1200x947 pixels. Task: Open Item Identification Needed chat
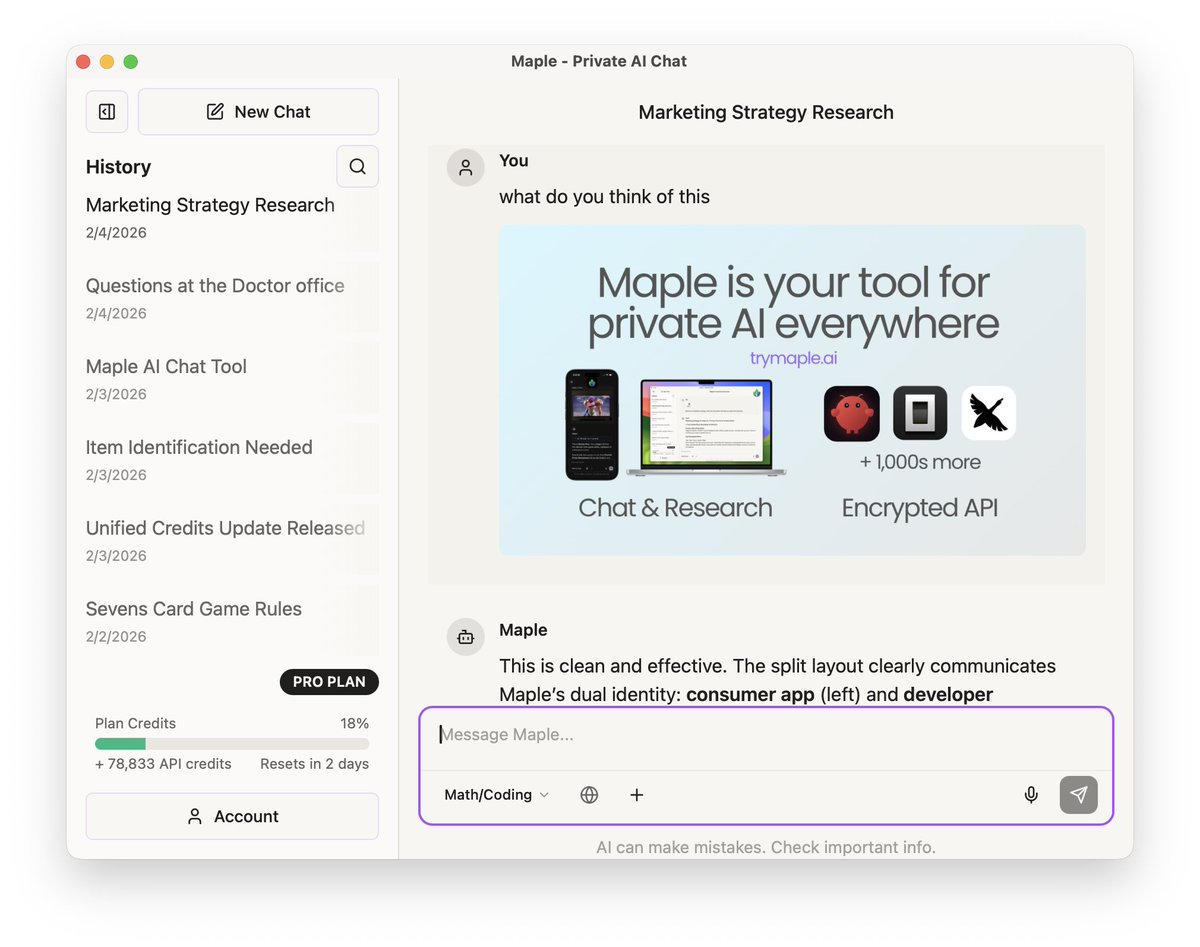tap(232, 460)
